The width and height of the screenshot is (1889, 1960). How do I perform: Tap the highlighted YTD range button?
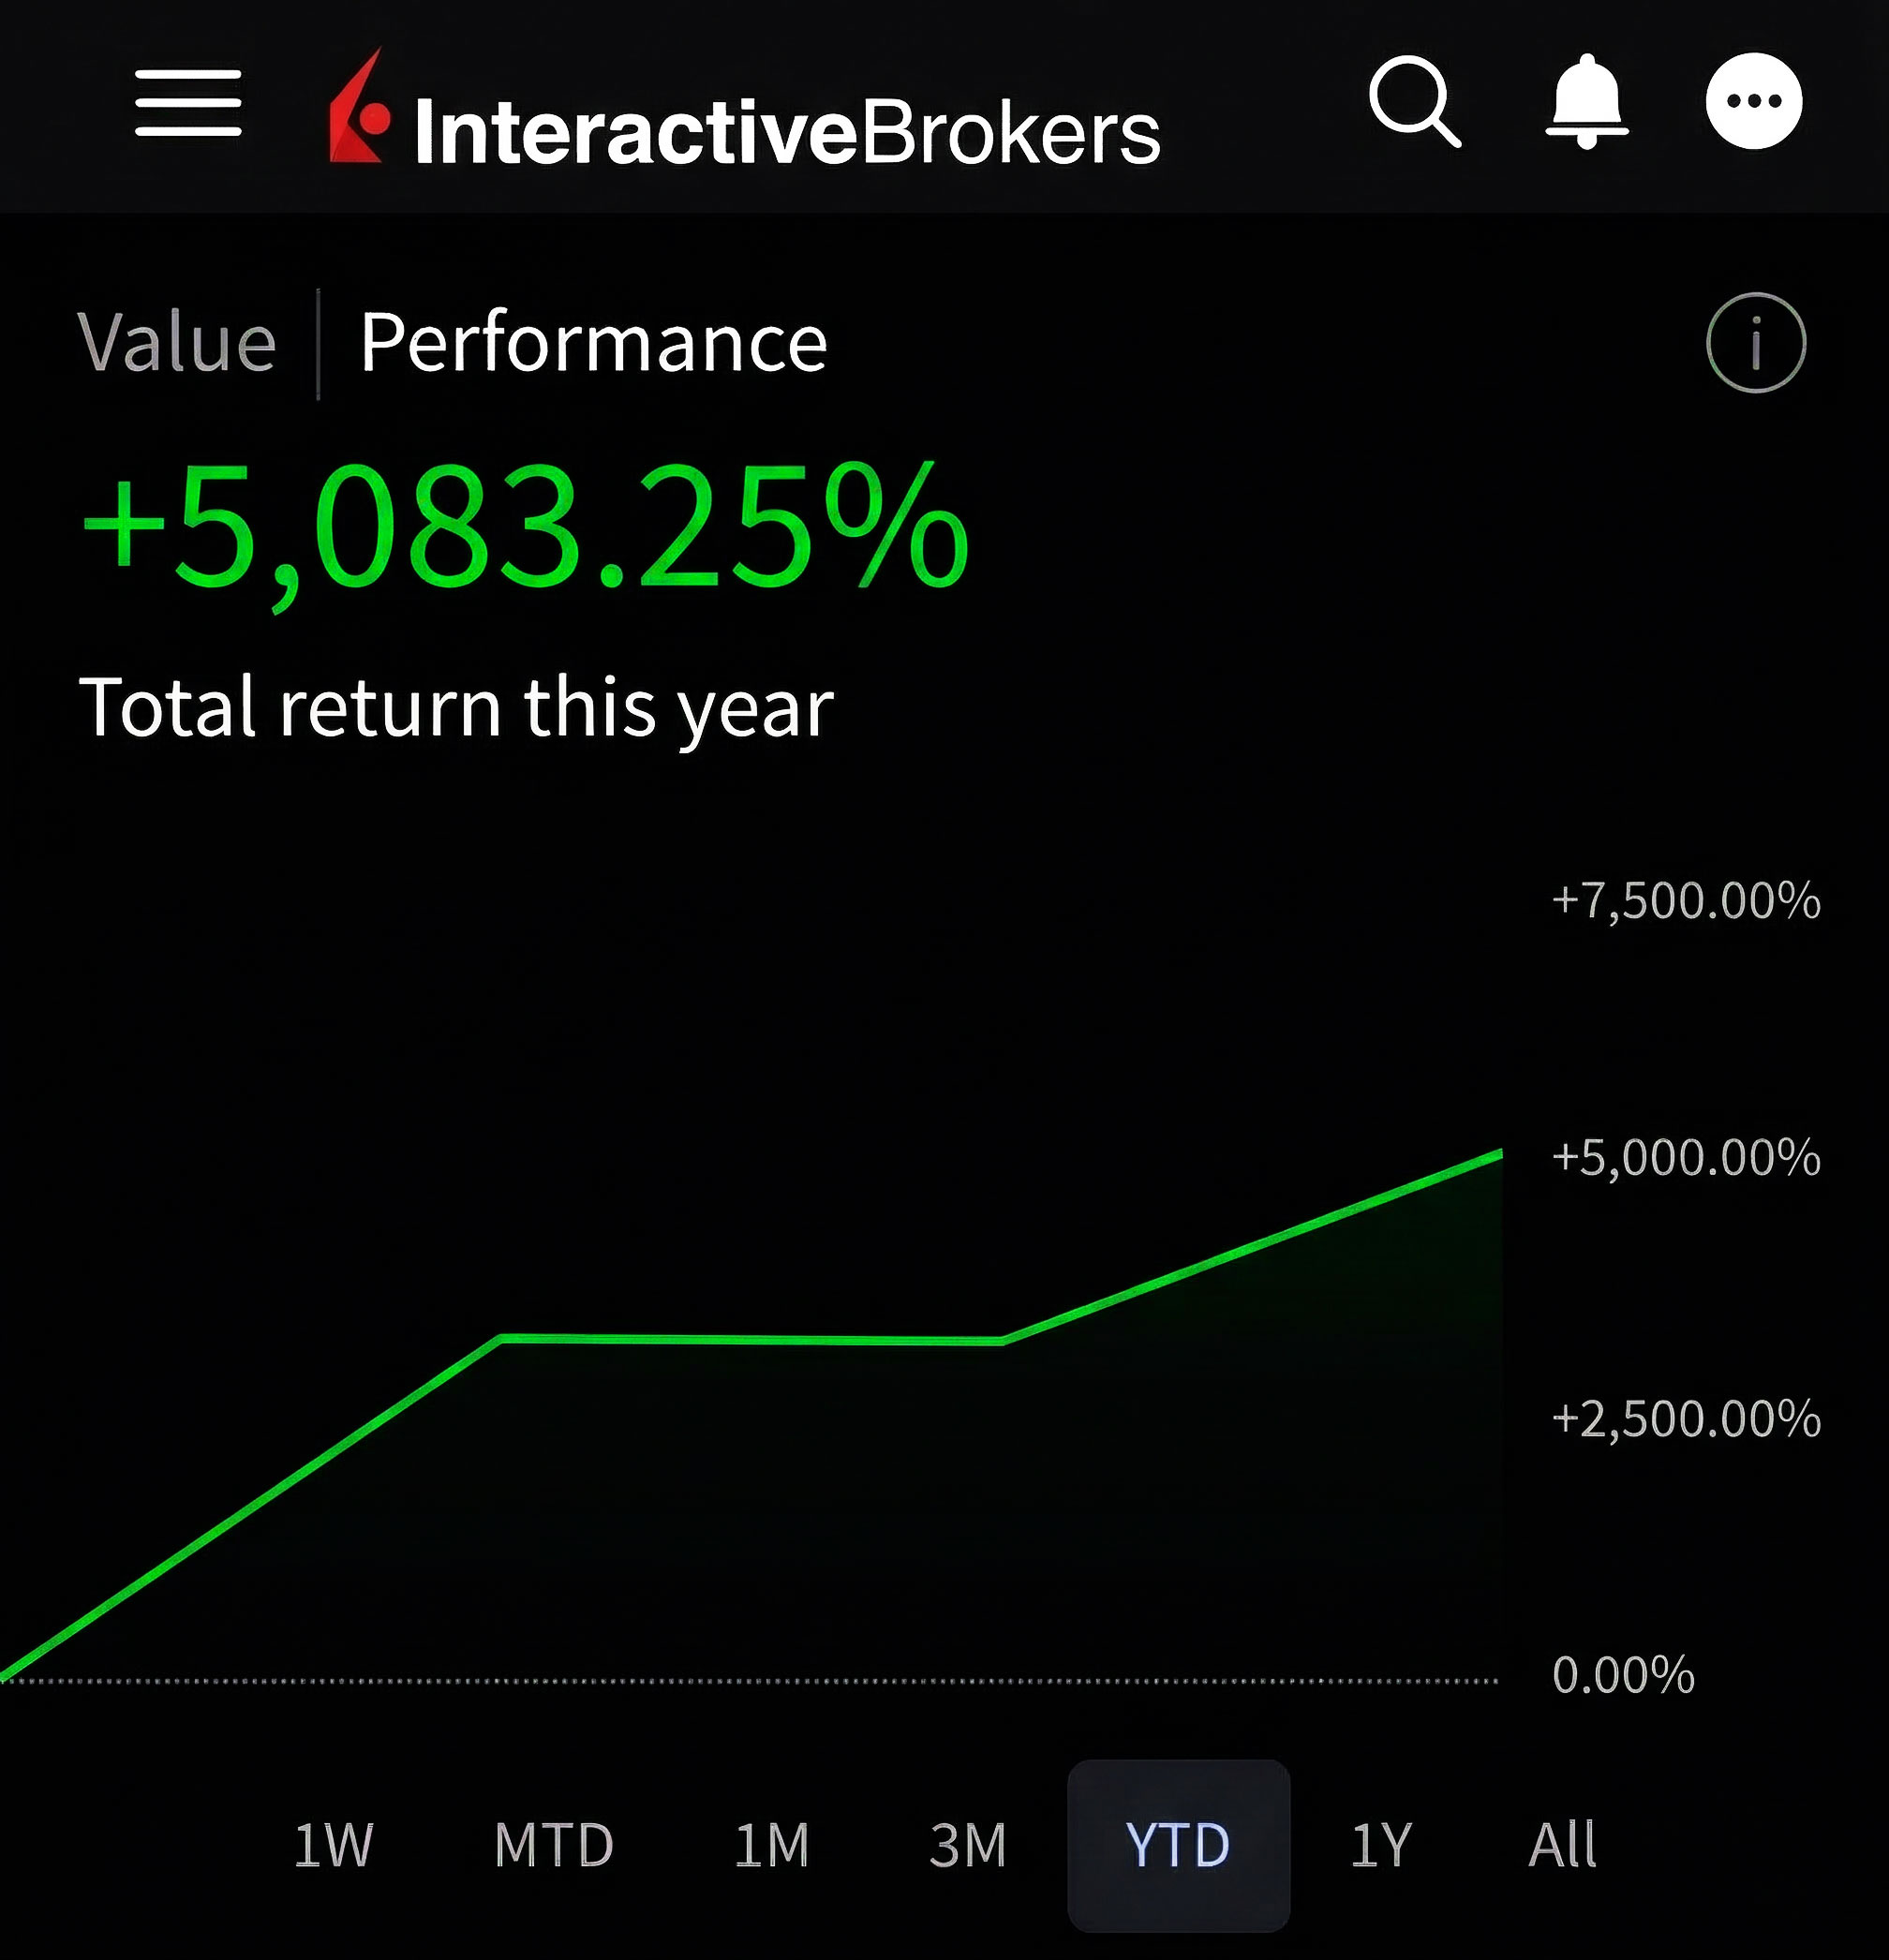tap(1178, 1845)
